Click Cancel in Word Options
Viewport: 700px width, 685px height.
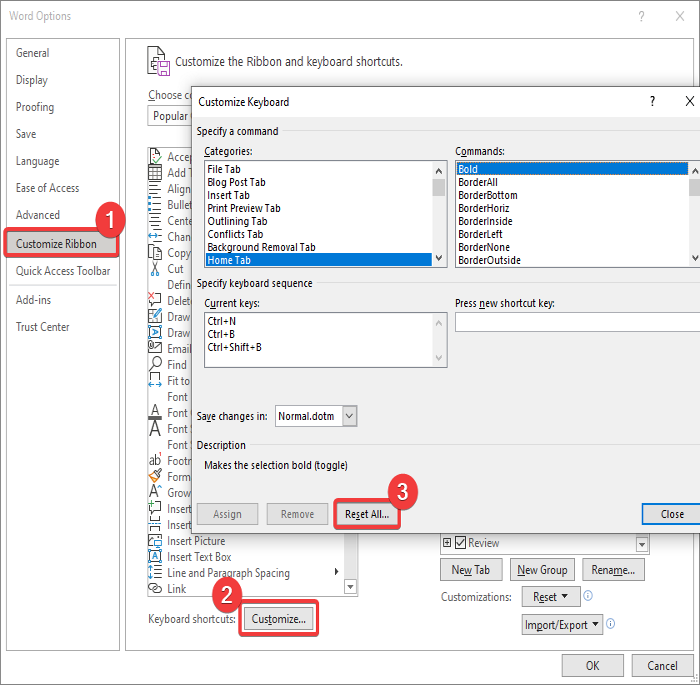tap(662, 665)
